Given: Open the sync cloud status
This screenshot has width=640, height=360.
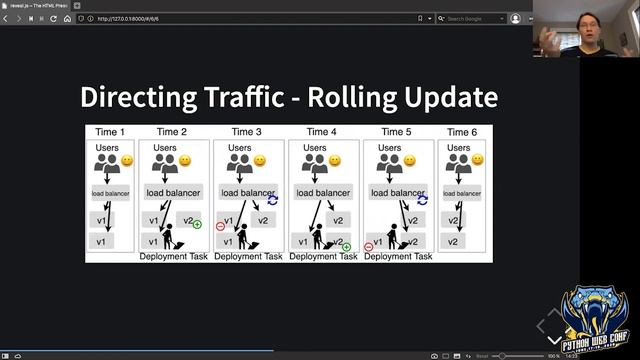Looking at the screenshot, I should point(18,356).
